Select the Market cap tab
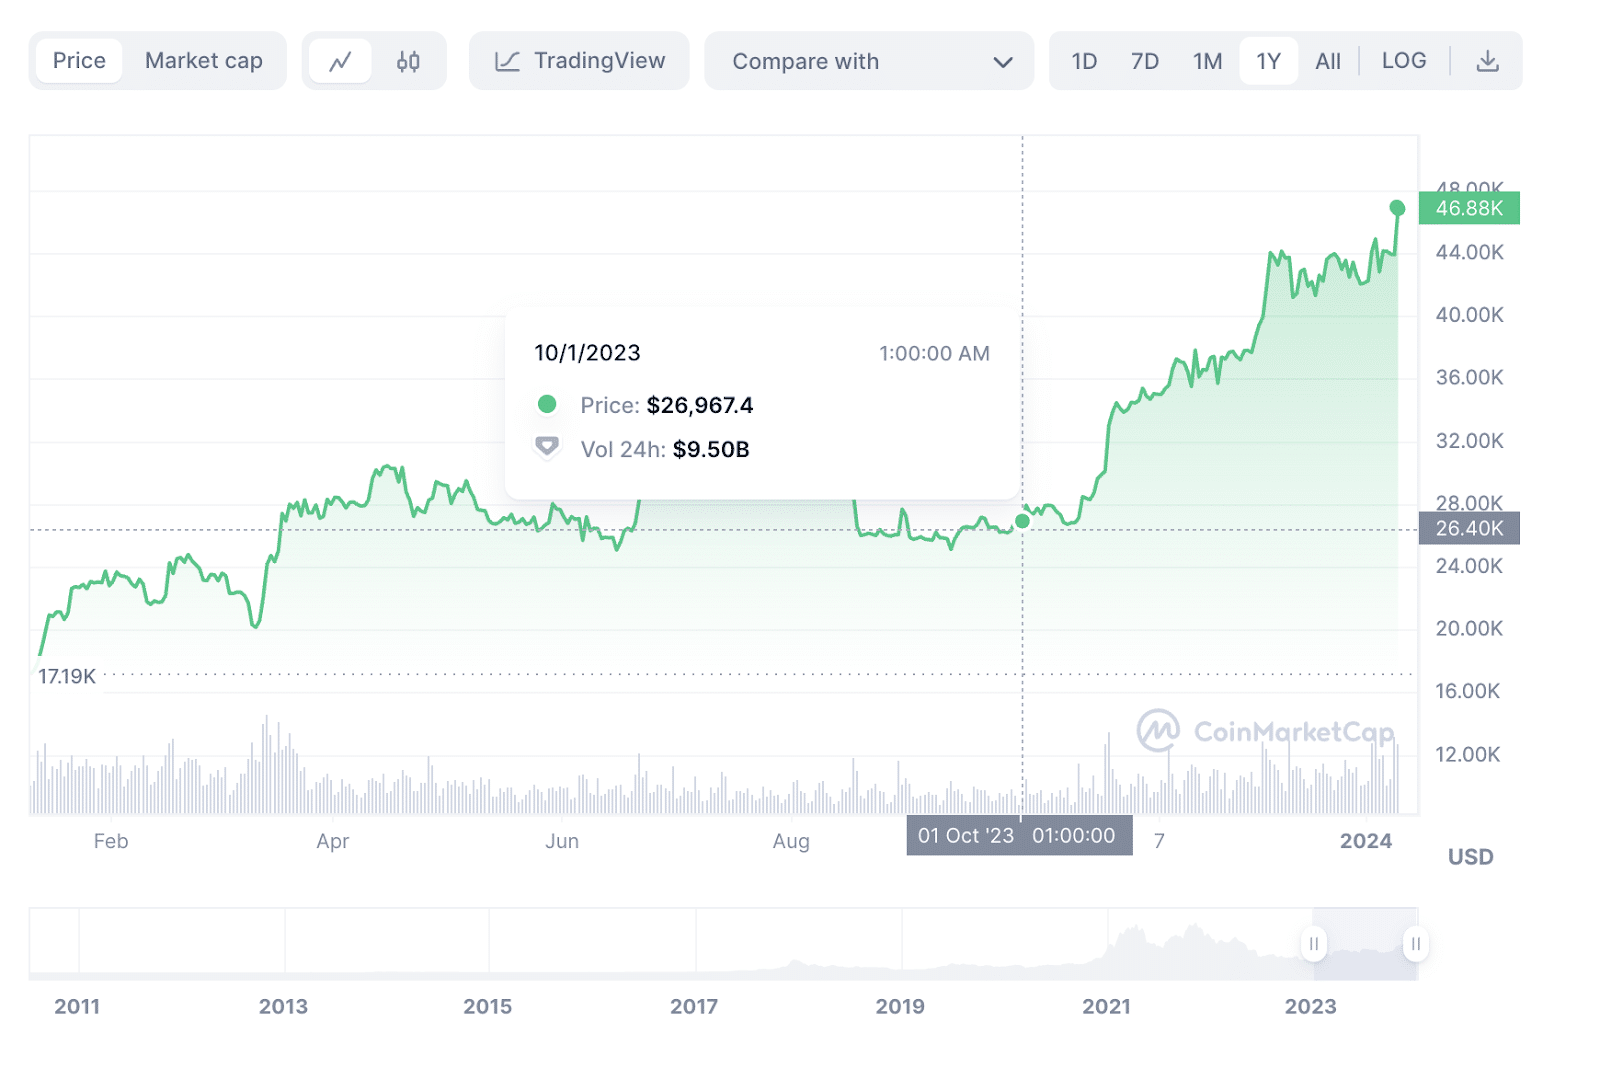 [x=204, y=61]
